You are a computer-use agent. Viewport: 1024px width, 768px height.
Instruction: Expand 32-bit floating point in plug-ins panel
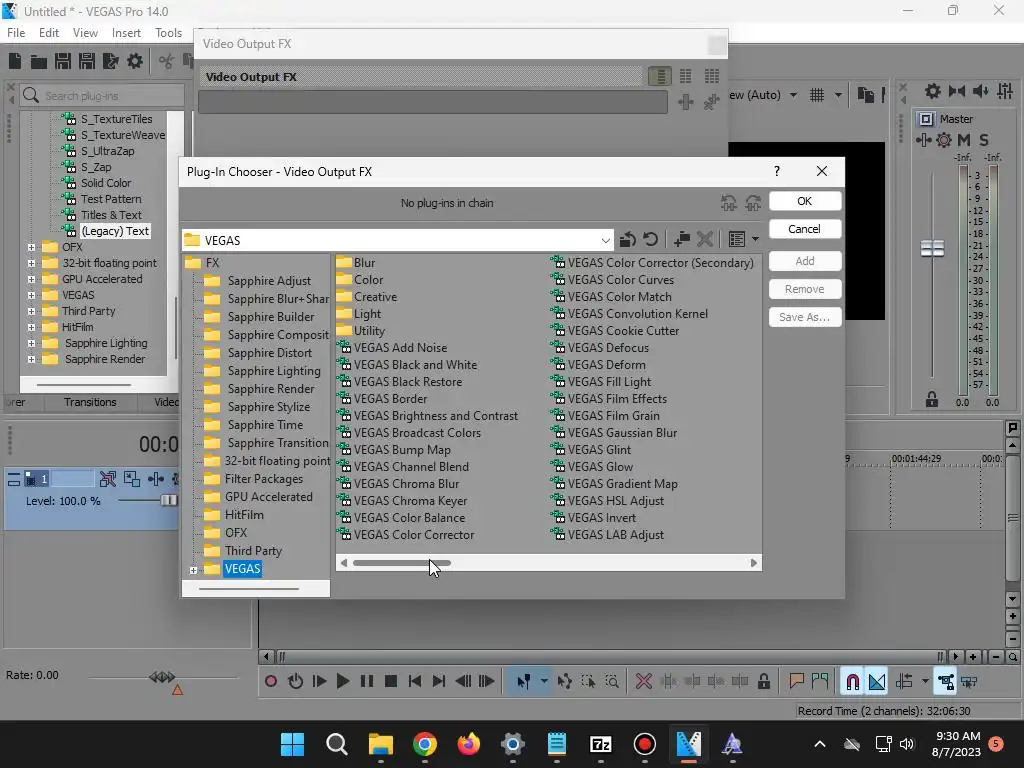click(31, 263)
